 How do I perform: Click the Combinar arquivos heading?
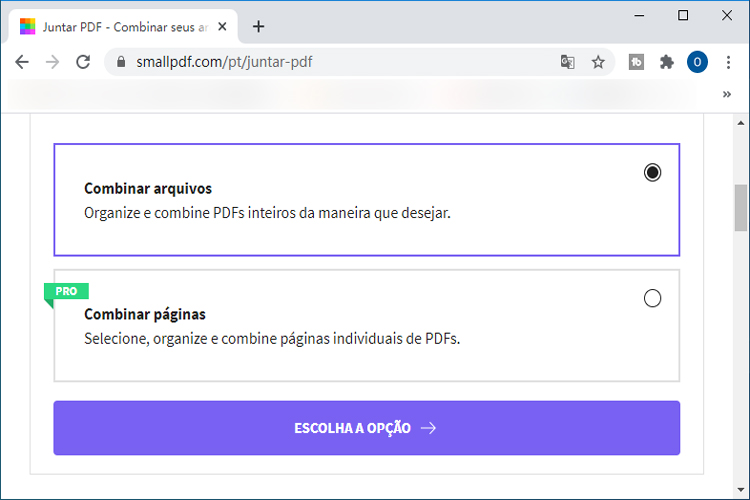coord(148,189)
